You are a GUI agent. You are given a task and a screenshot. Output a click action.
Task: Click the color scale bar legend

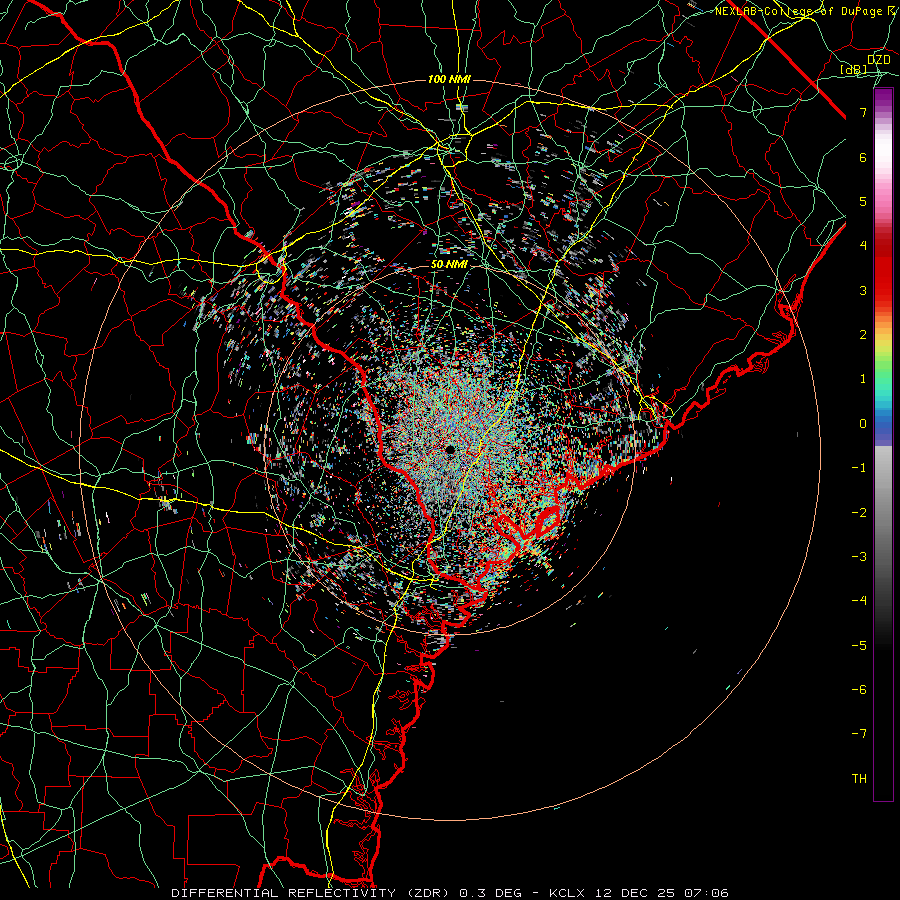click(x=883, y=444)
